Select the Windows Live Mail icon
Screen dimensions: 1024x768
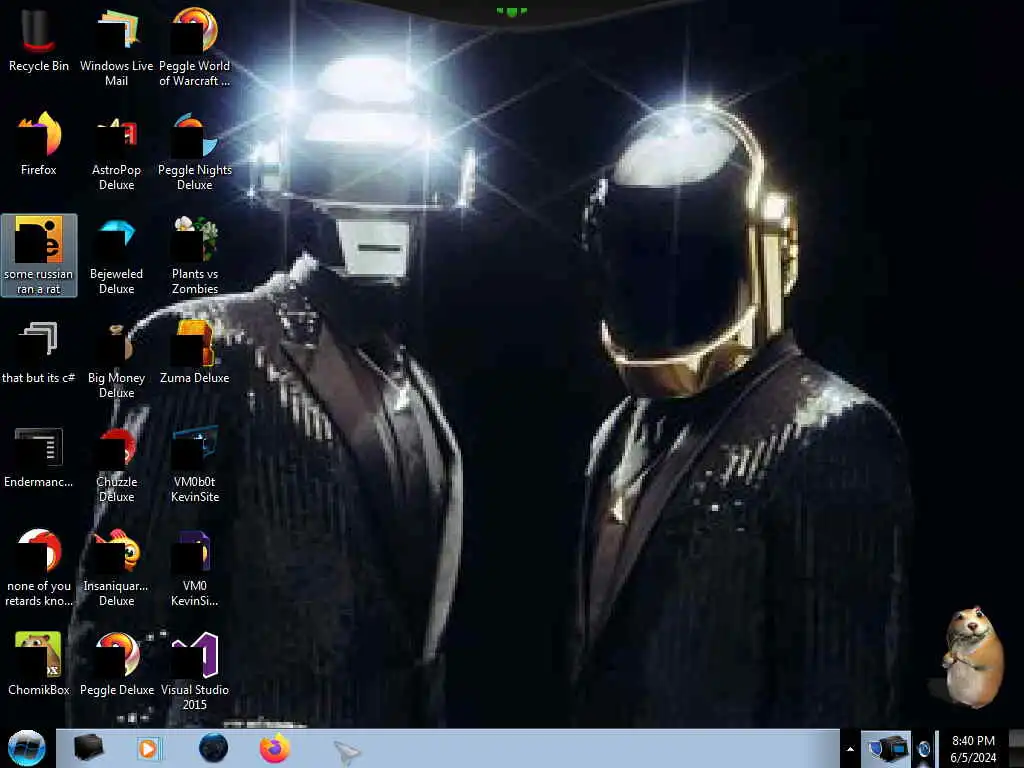tap(116, 47)
